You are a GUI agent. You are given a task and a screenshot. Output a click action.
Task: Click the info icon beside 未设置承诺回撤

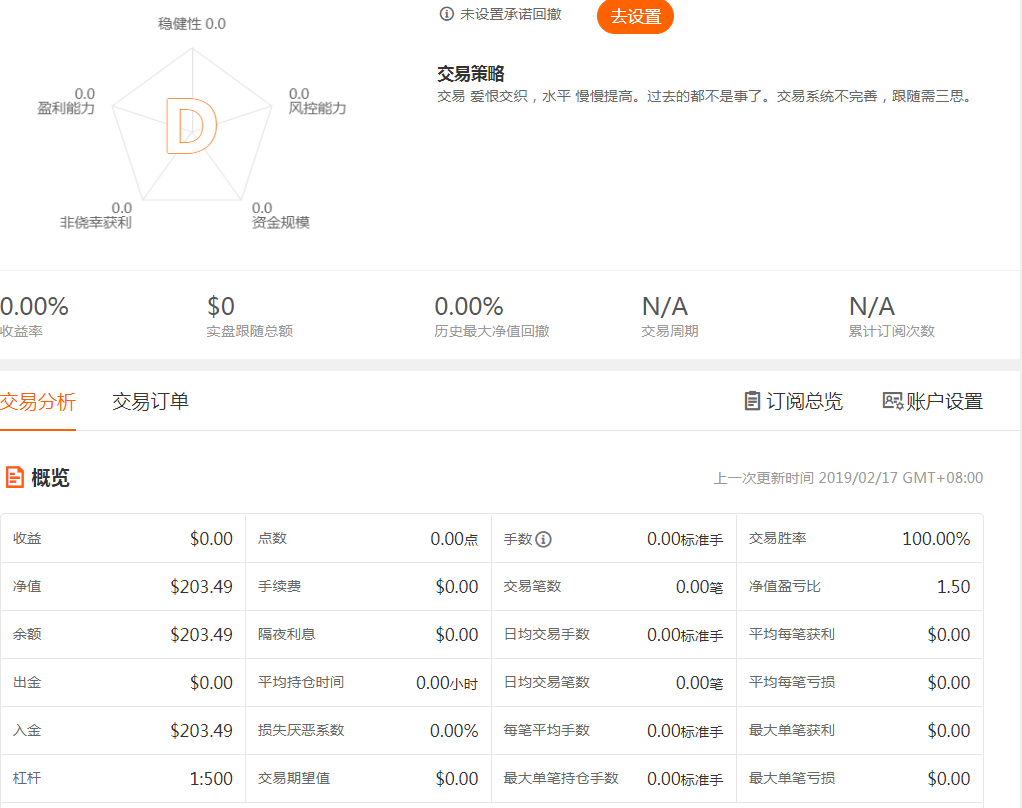coord(447,14)
